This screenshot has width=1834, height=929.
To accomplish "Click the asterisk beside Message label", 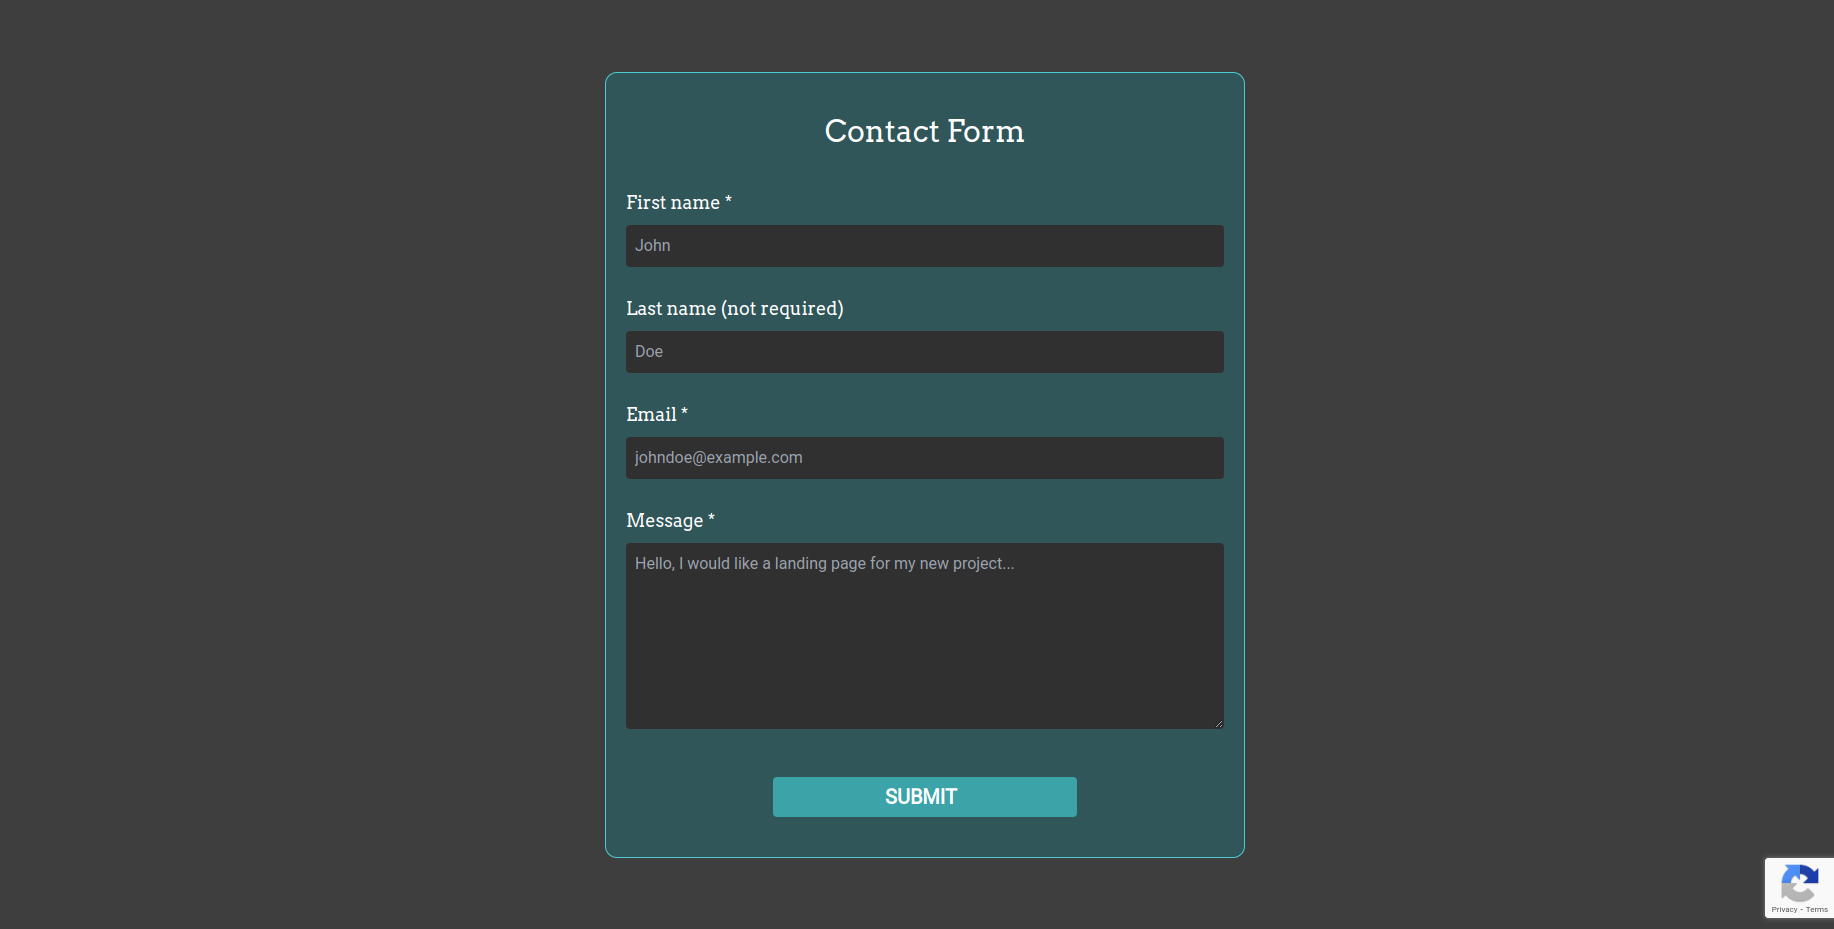I will click(711, 518).
